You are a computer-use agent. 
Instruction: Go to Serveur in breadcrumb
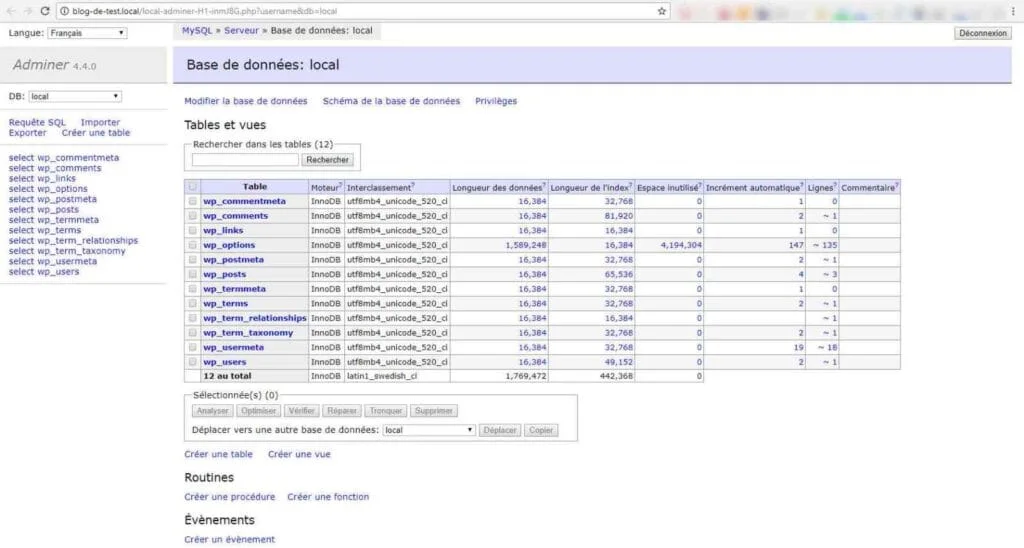click(x=241, y=31)
